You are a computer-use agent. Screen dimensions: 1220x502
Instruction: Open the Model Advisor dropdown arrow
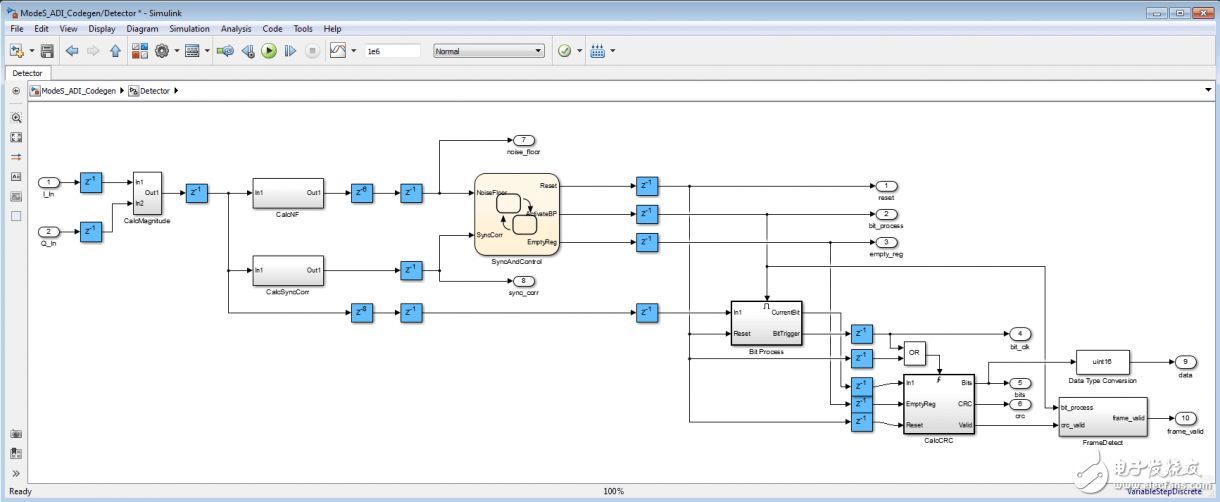point(579,51)
